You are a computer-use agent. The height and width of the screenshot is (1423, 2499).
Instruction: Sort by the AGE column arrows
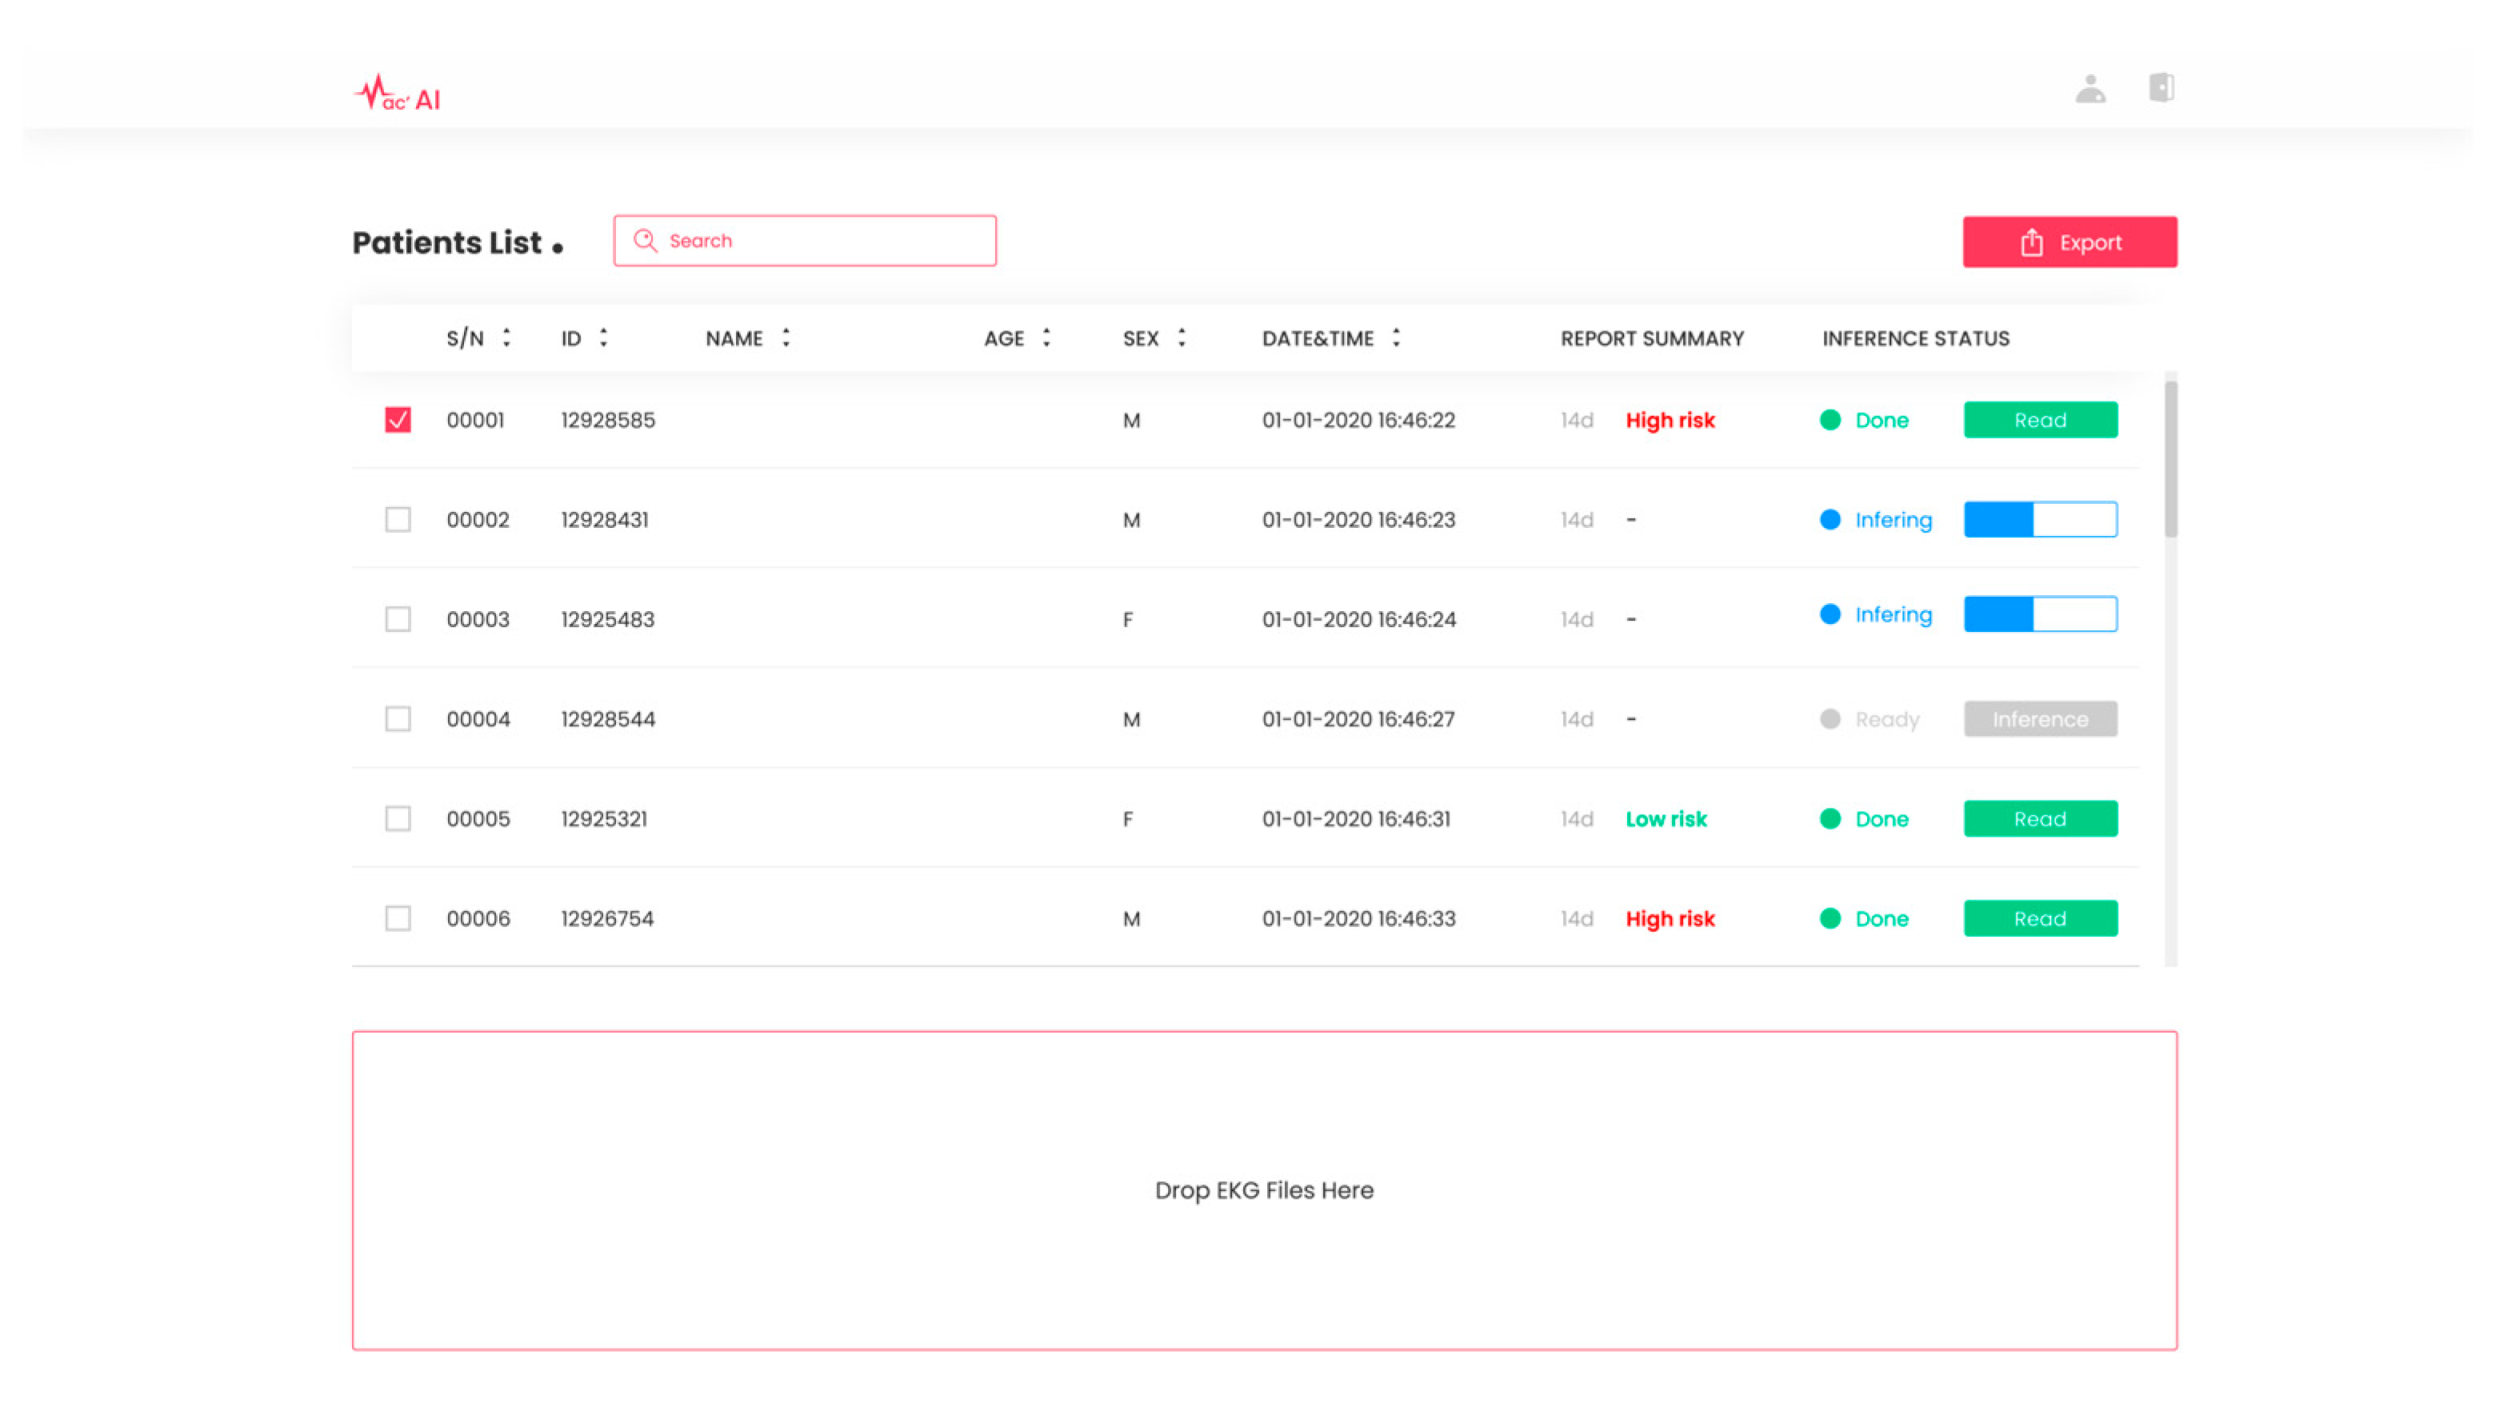click(1046, 338)
